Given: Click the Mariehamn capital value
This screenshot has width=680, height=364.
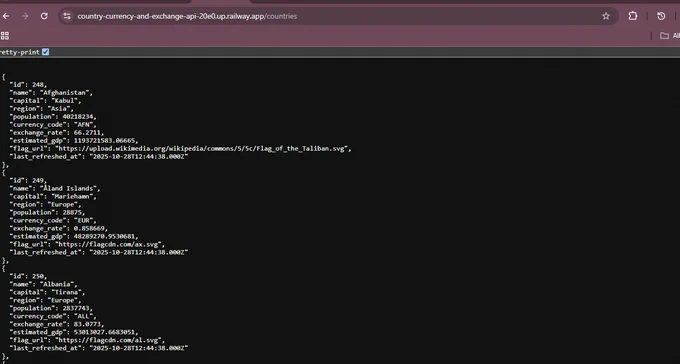Looking at the screenshot, I should (x=72, y=197).
